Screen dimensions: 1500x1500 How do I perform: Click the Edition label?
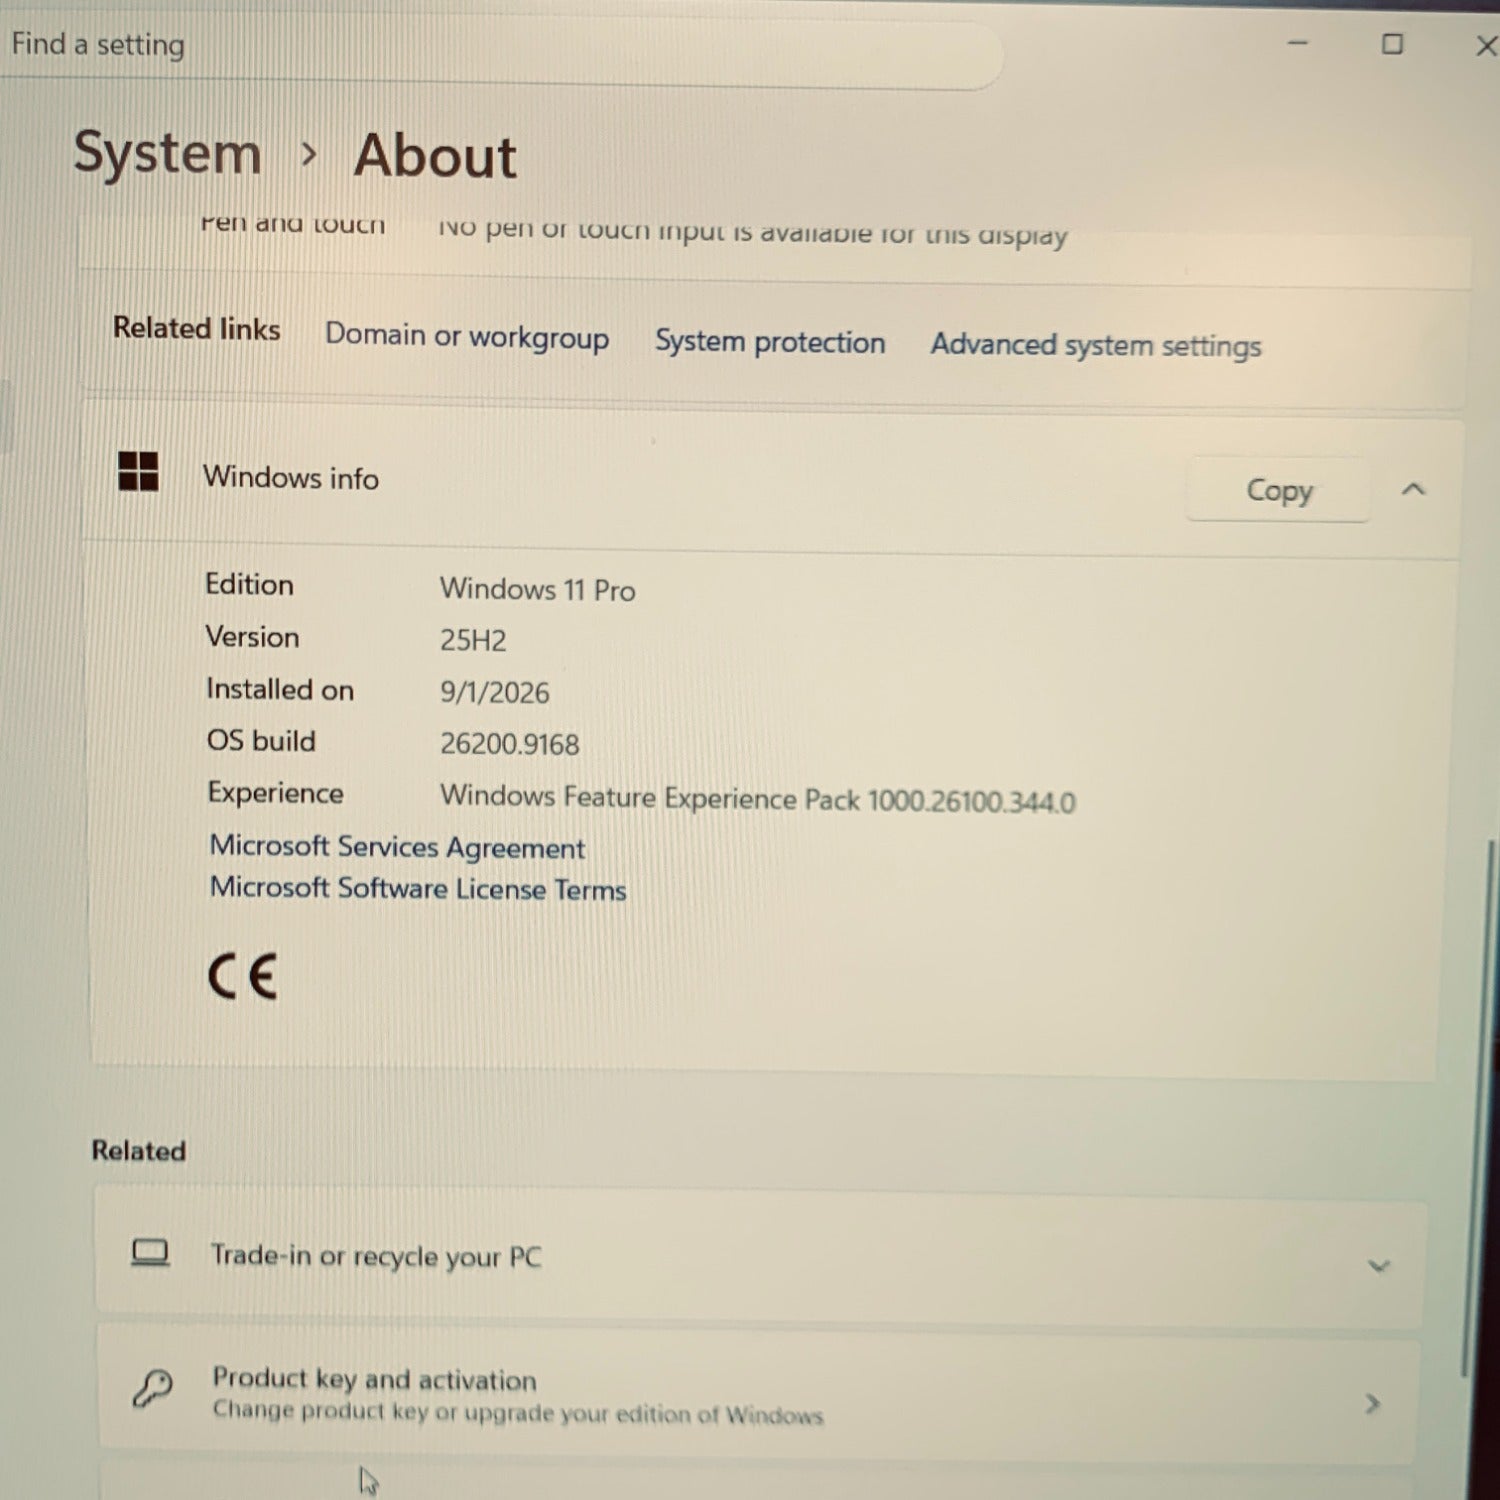click(x=249, y=584)
